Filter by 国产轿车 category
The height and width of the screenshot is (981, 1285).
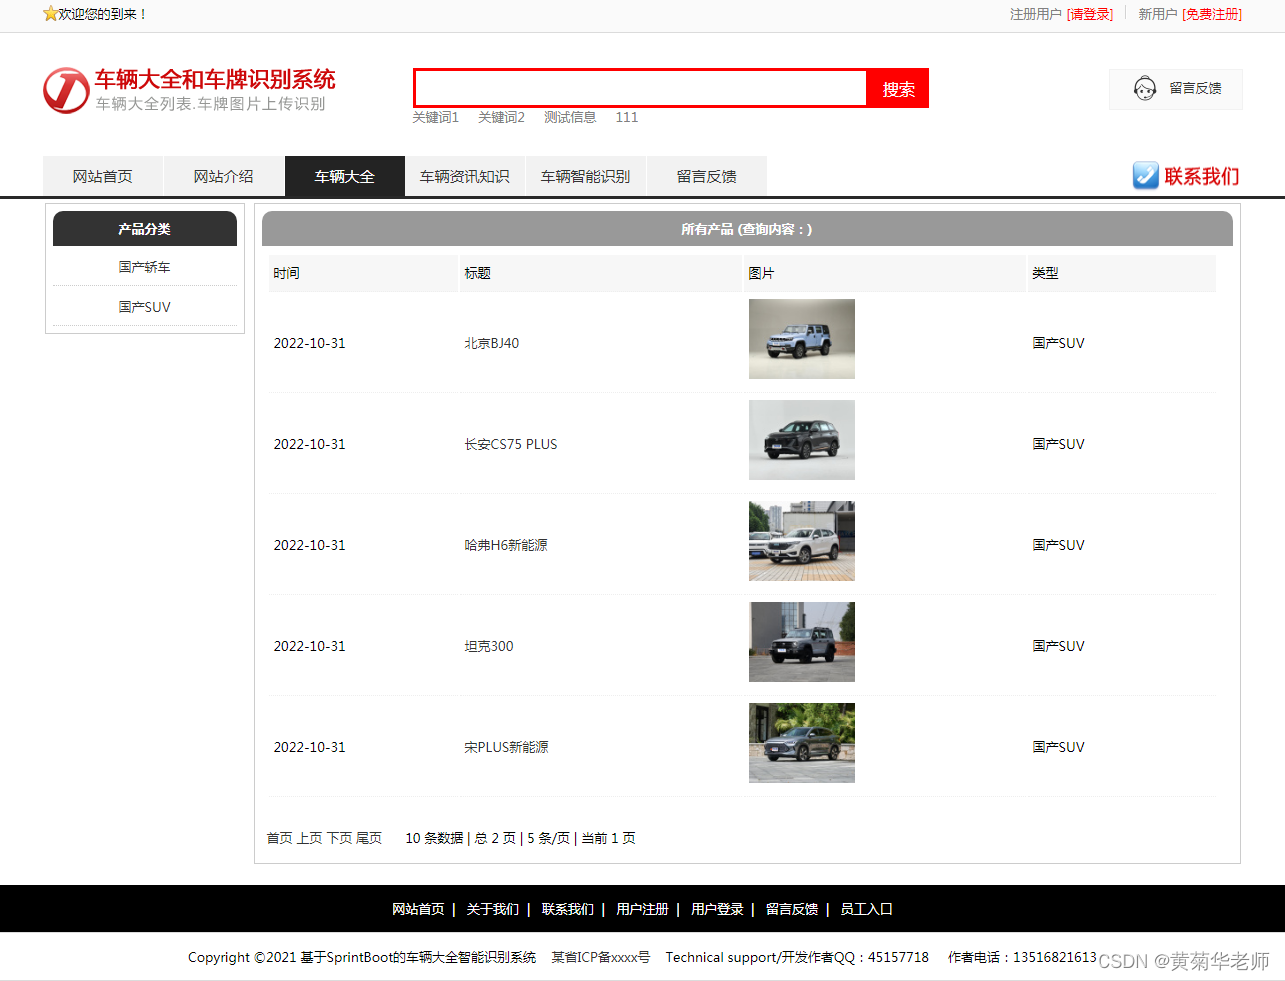(145, 267)
